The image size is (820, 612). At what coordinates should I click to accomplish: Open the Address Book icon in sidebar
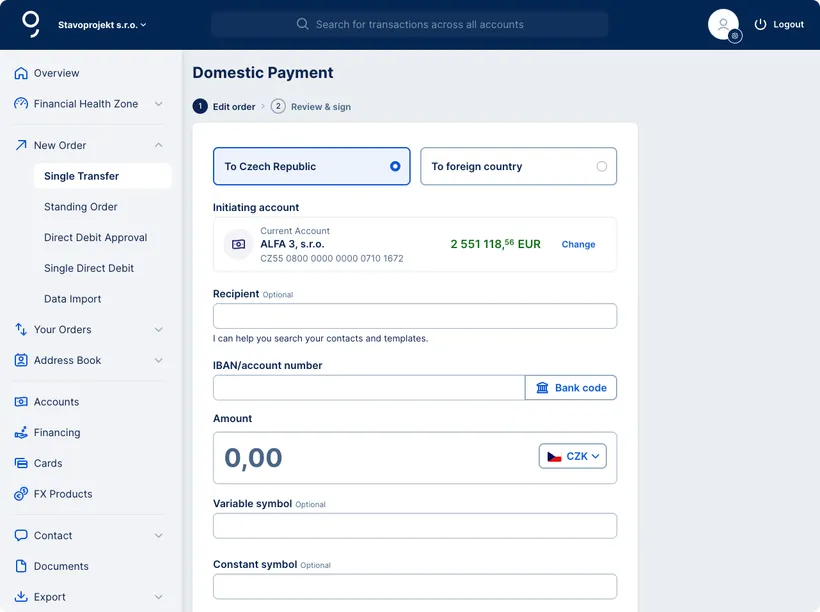click(20, 360)
